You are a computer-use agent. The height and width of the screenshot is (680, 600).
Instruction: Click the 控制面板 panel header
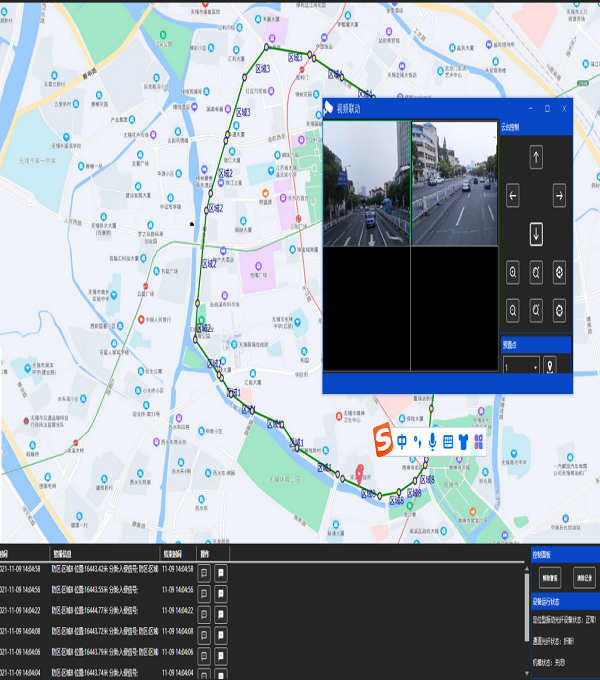tap(565, 555)
